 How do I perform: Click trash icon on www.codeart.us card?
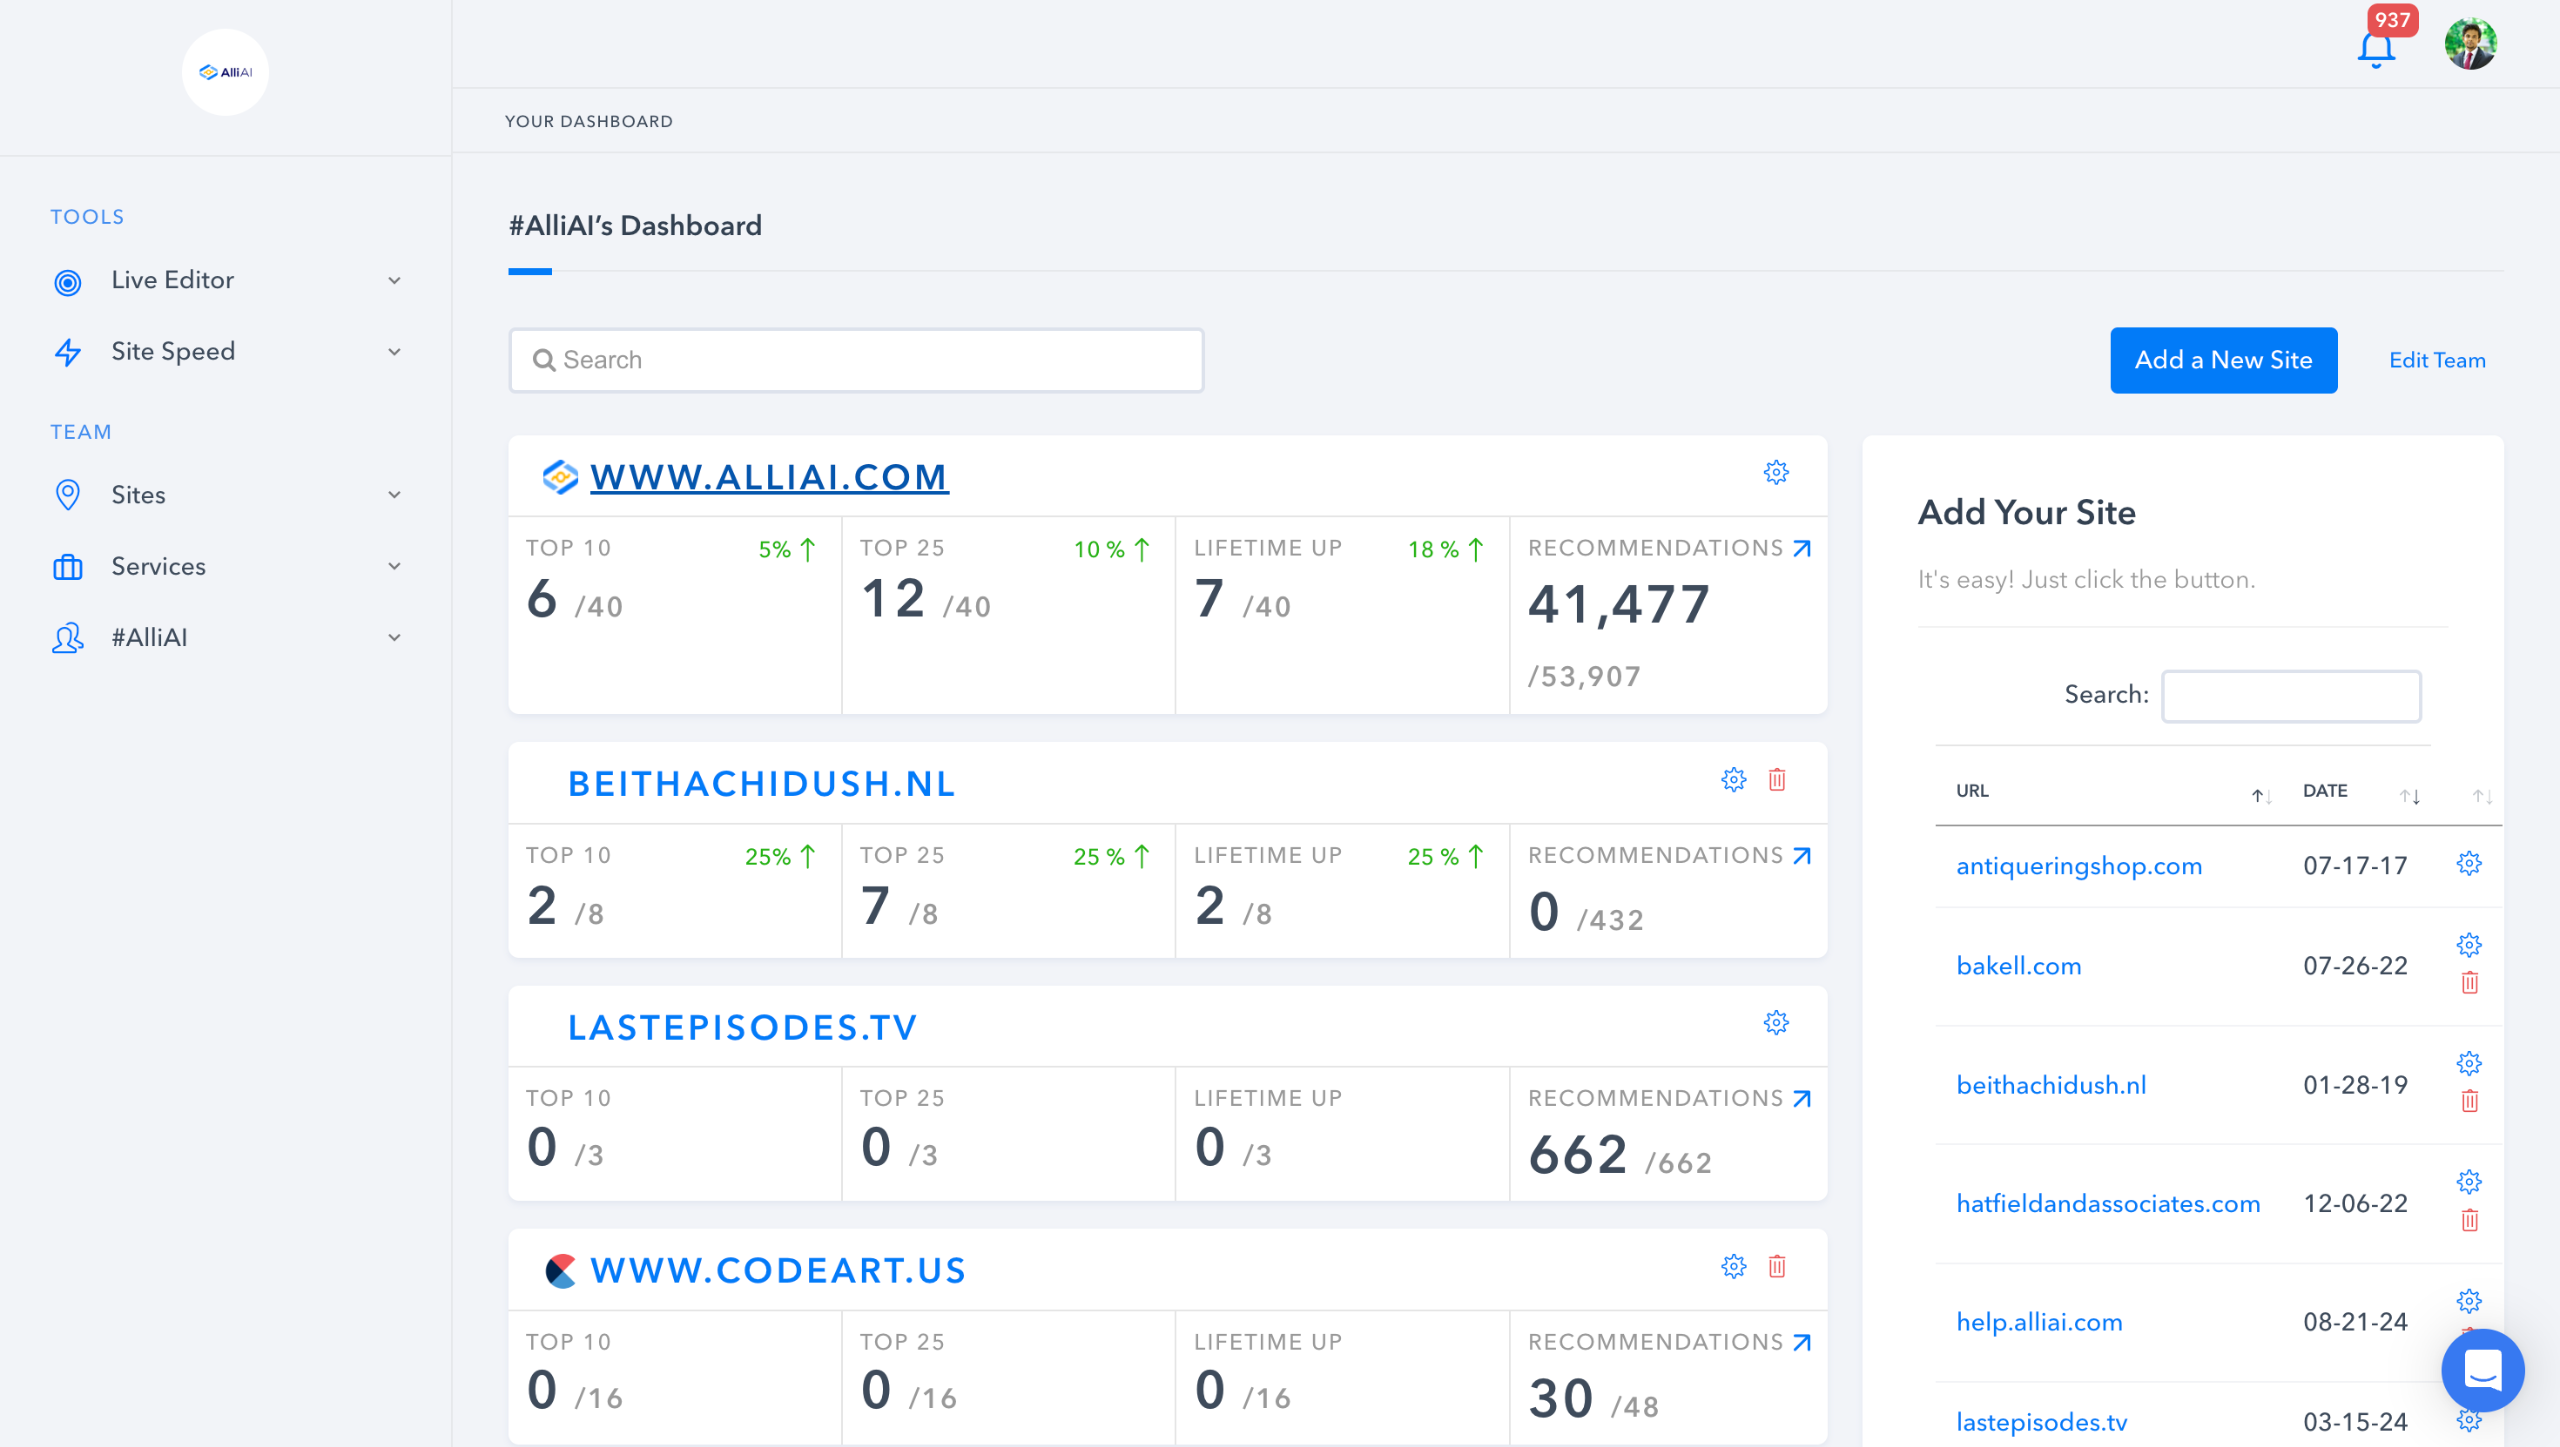(1777, 1266)
